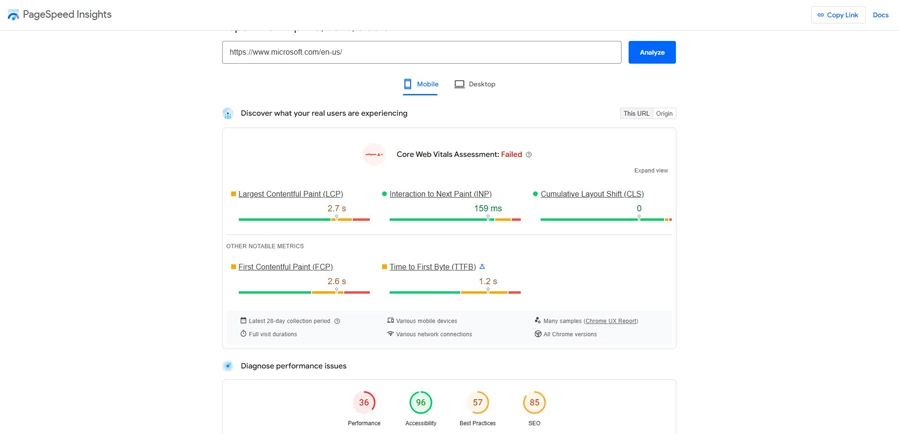The image size is (900, 434).
Task: Open help icon beside Latest 28-day collection period
Action: coord(337,321)
